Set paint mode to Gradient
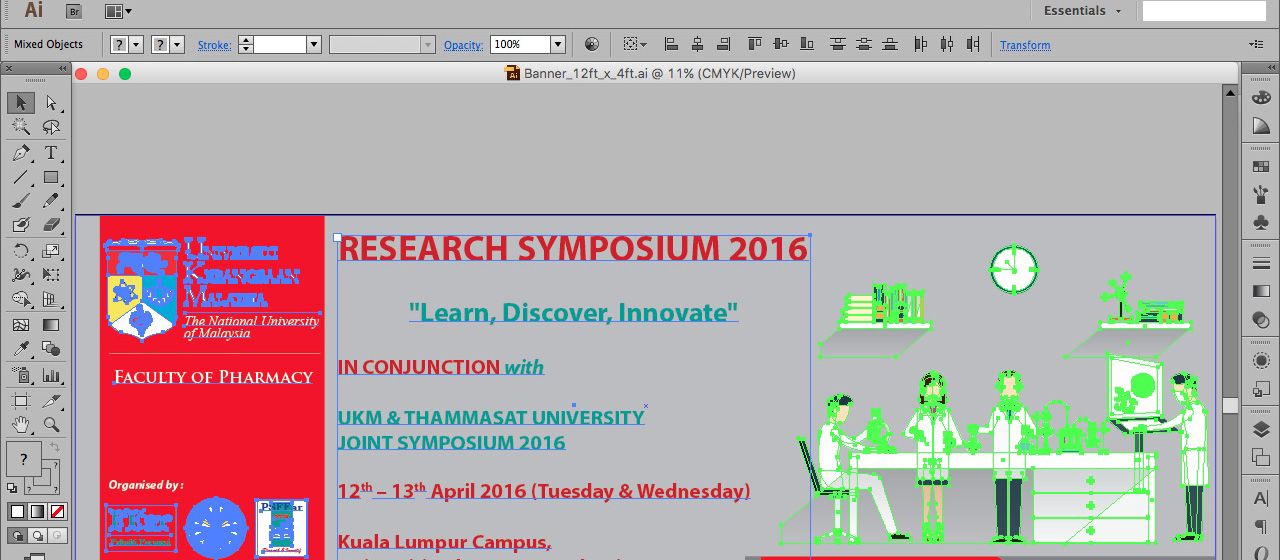Image resolution: width=1280 pixels, height=560 pixels. point(37,511)
